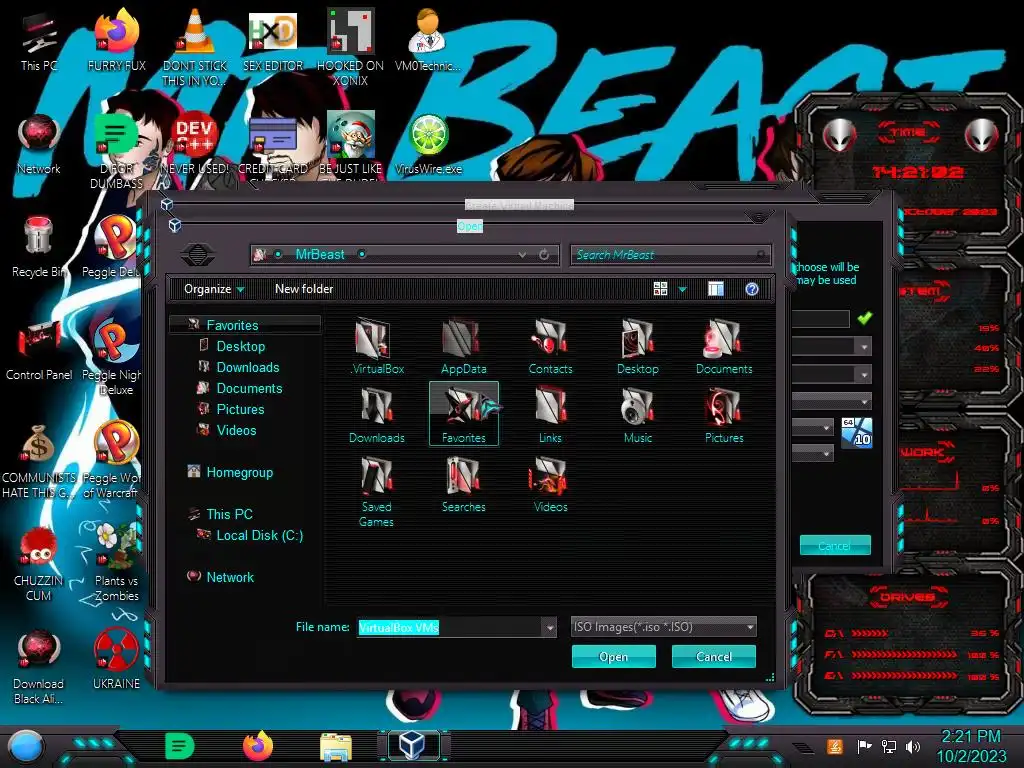Open Firefox from the taskbar
This screenshot has height=768, width=1024.
[x=257, y=746]
